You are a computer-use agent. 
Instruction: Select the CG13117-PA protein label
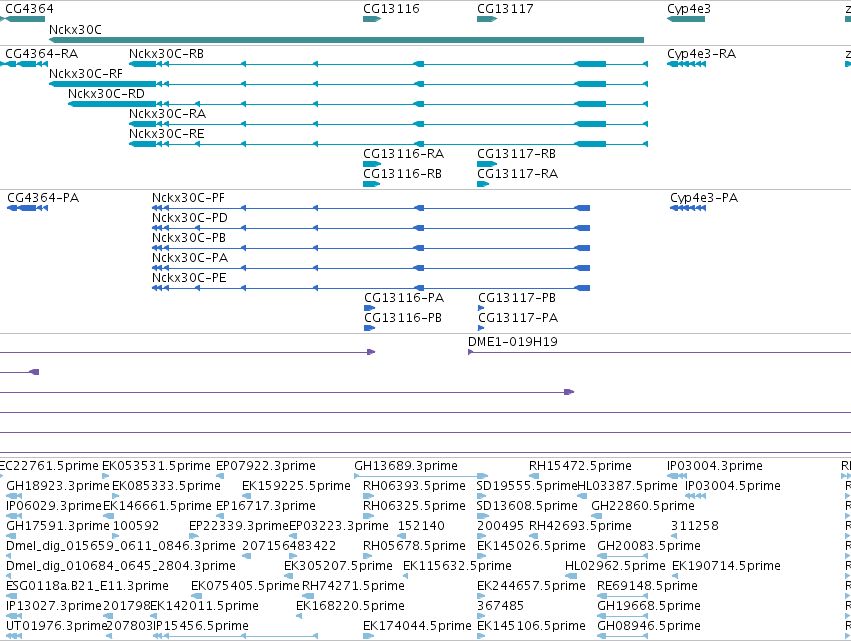(518, 318)
